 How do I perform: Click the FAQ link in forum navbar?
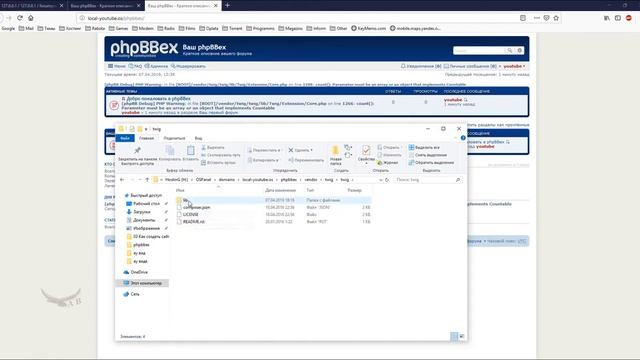[x=135, y=66]
